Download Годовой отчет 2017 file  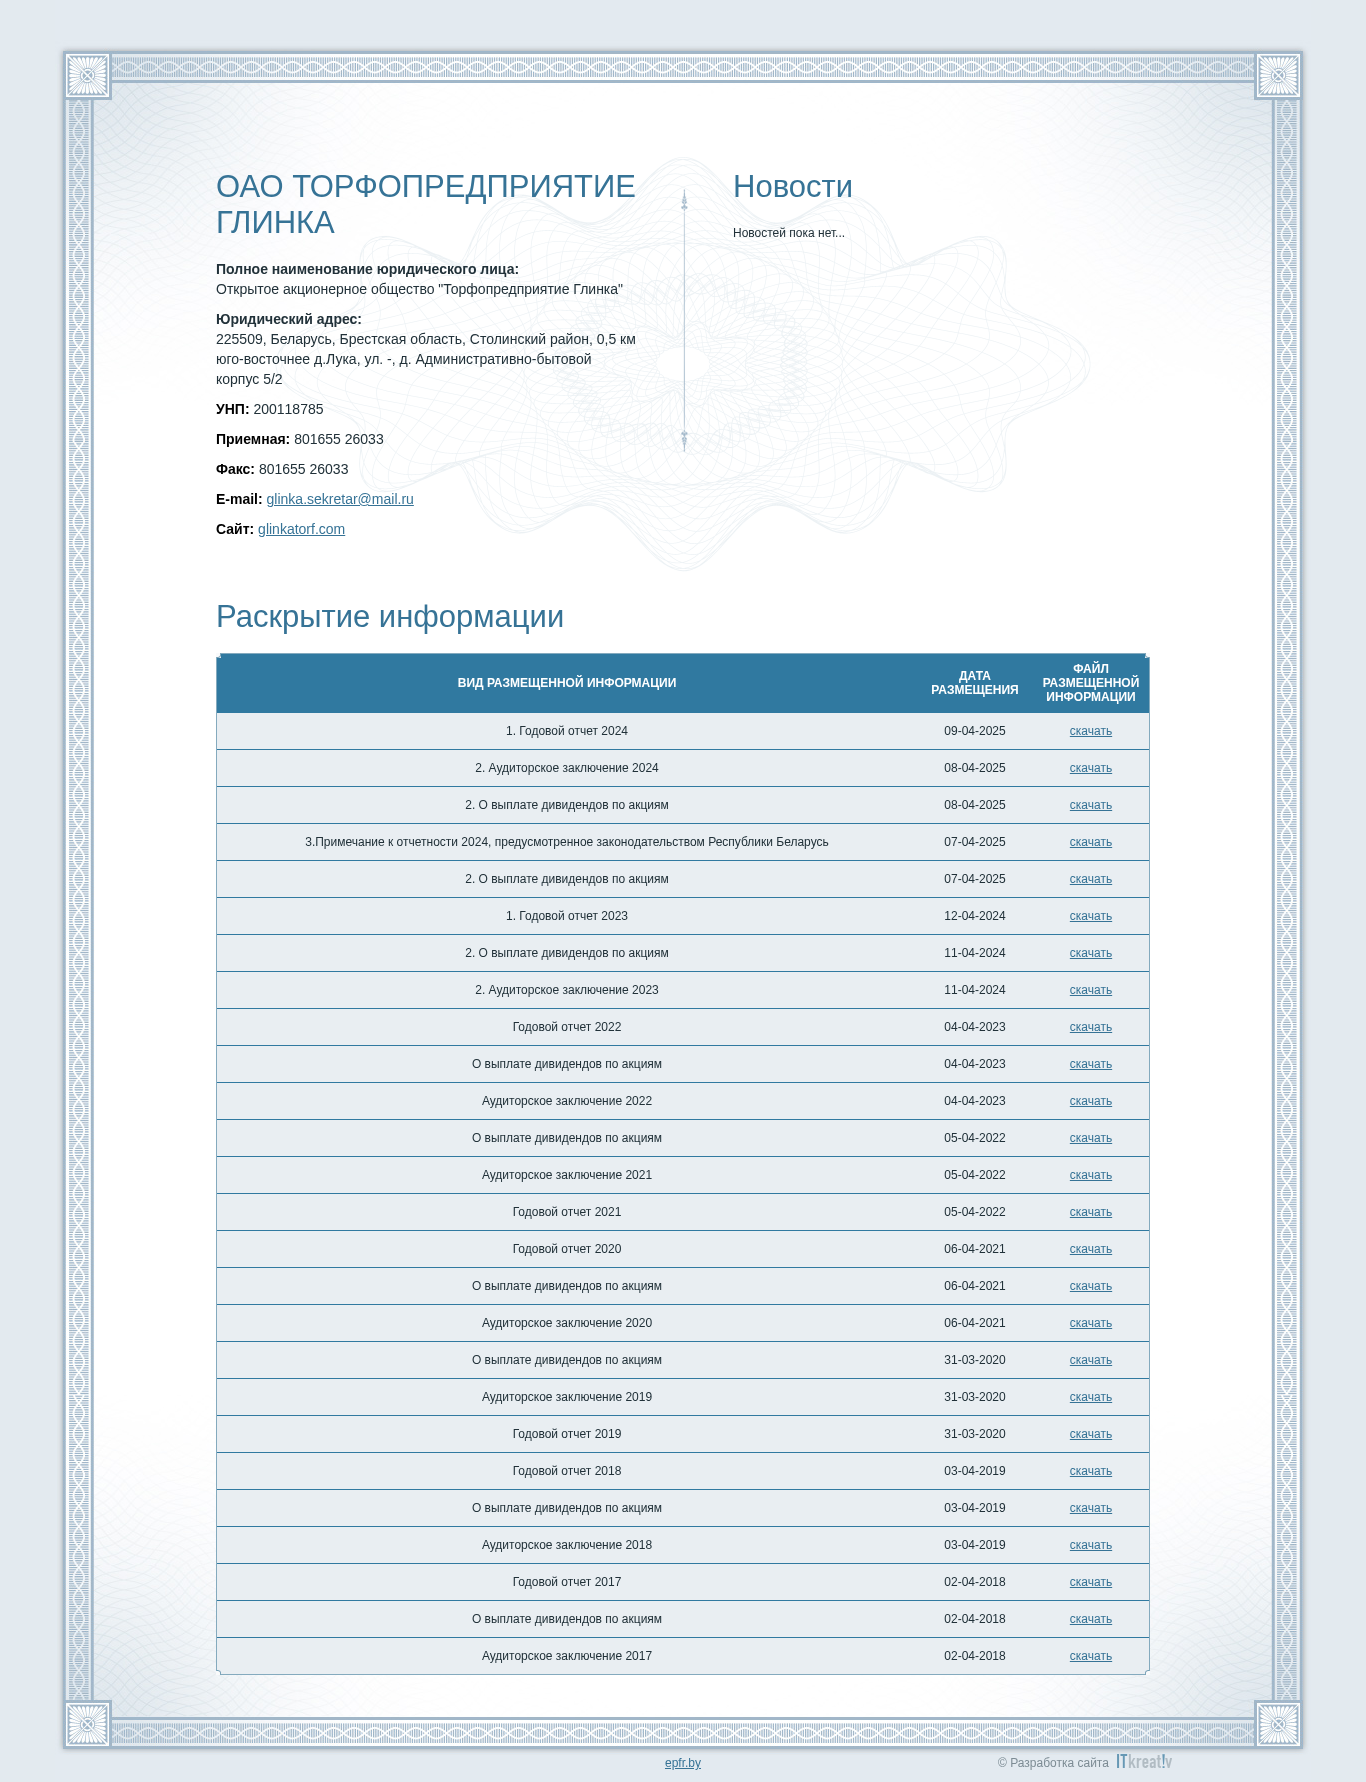[1090, 1582]
